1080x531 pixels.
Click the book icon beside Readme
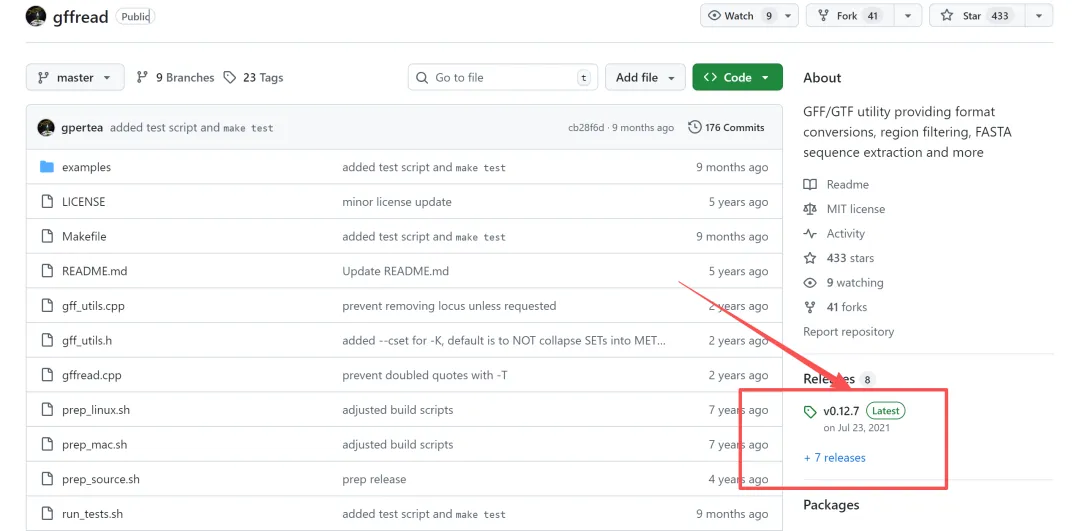pyautogui.click(x=810, y=185)
